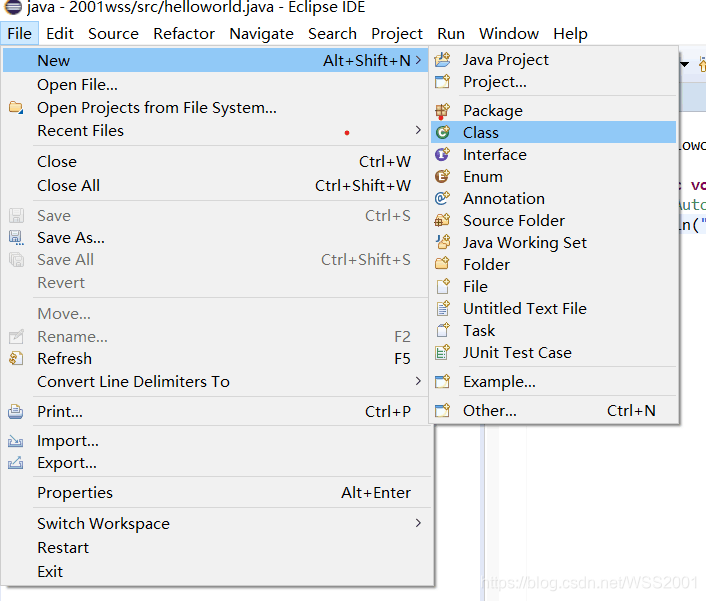Viewport: 706px width, 601px height.
Task: Click the Source Folder icon
Action: point(443,220)
